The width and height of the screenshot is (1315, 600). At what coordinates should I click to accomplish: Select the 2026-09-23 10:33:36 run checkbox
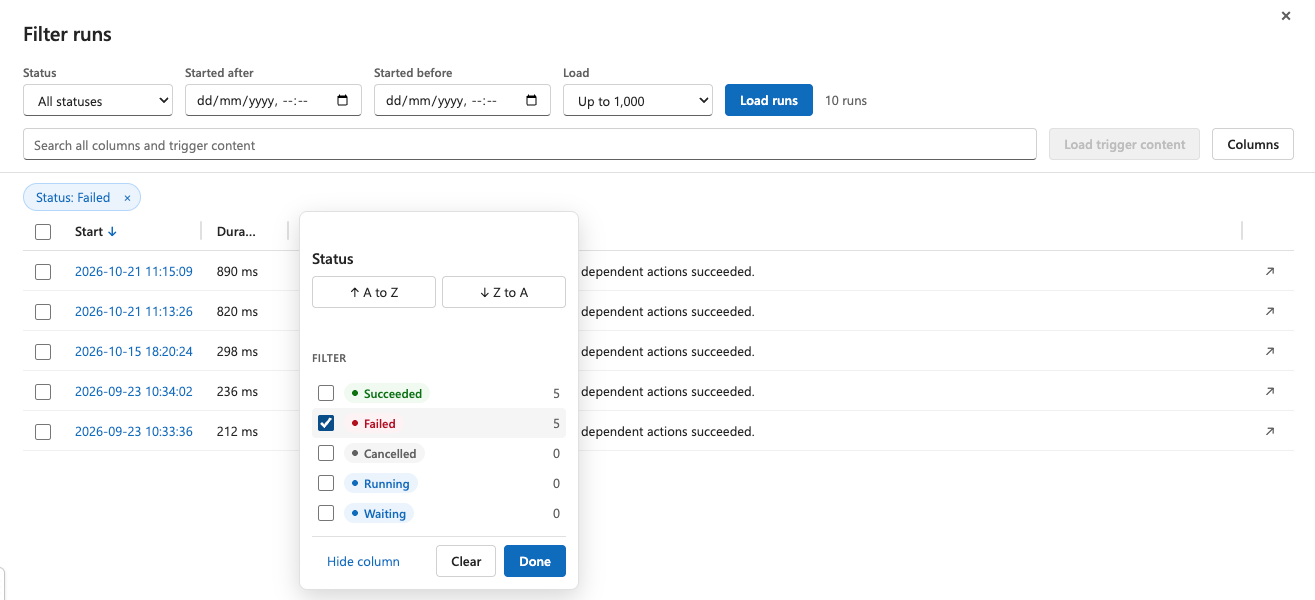[43, 431]
